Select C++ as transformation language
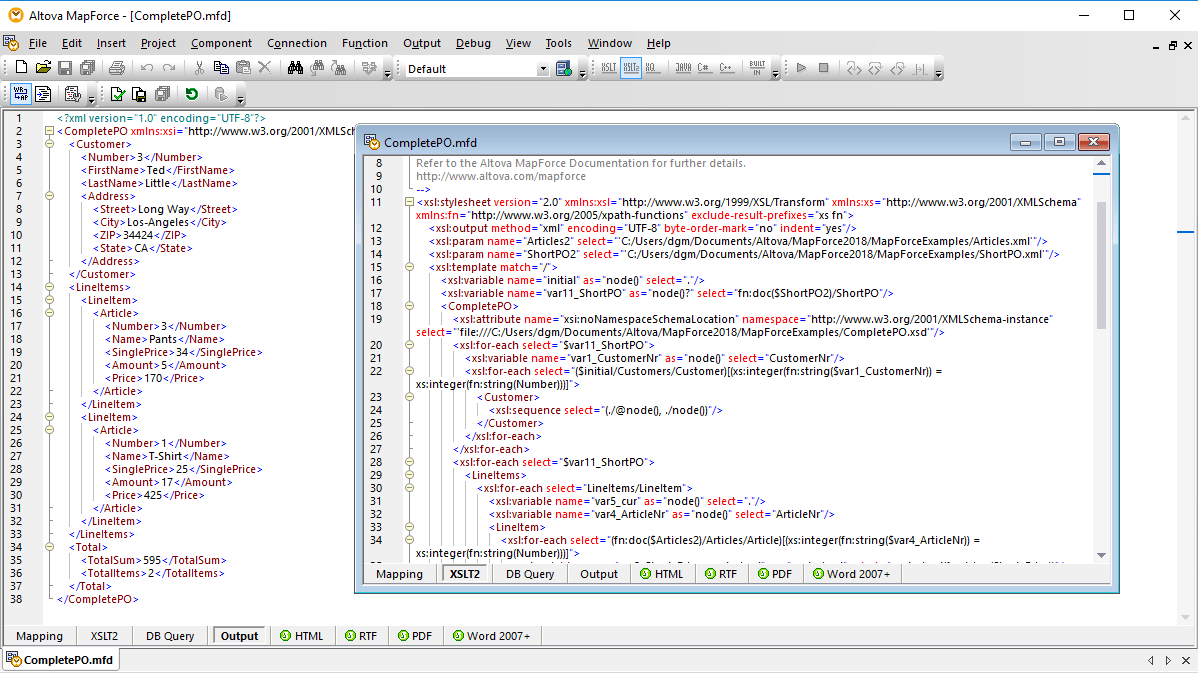 (727, 68)
